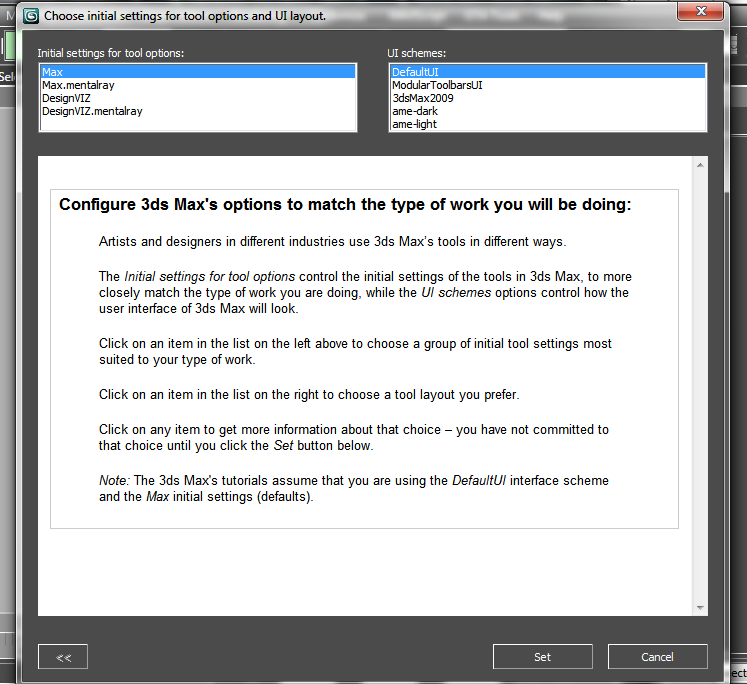Switch to ame-dark UI scheme
This screenshot has height=684, width=747.
[414, 112]
